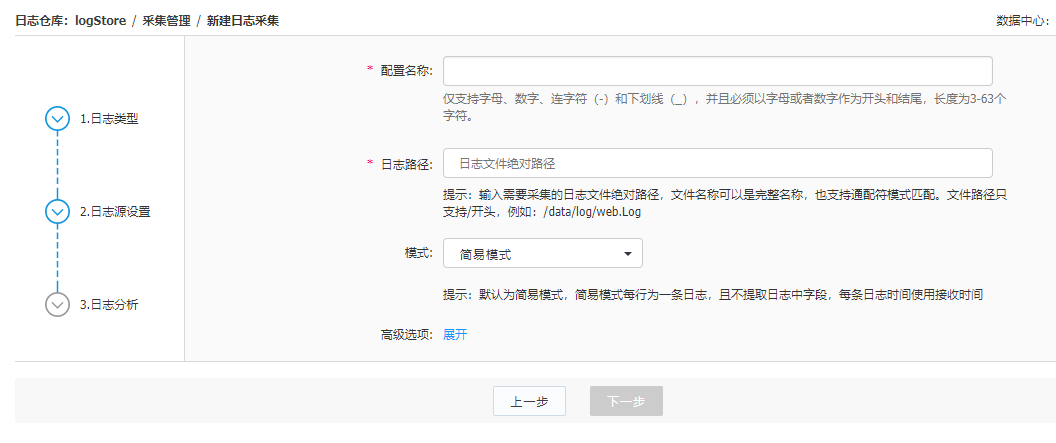
Task: Click logStore in the breadcrumb
Action: pos(100,21)
